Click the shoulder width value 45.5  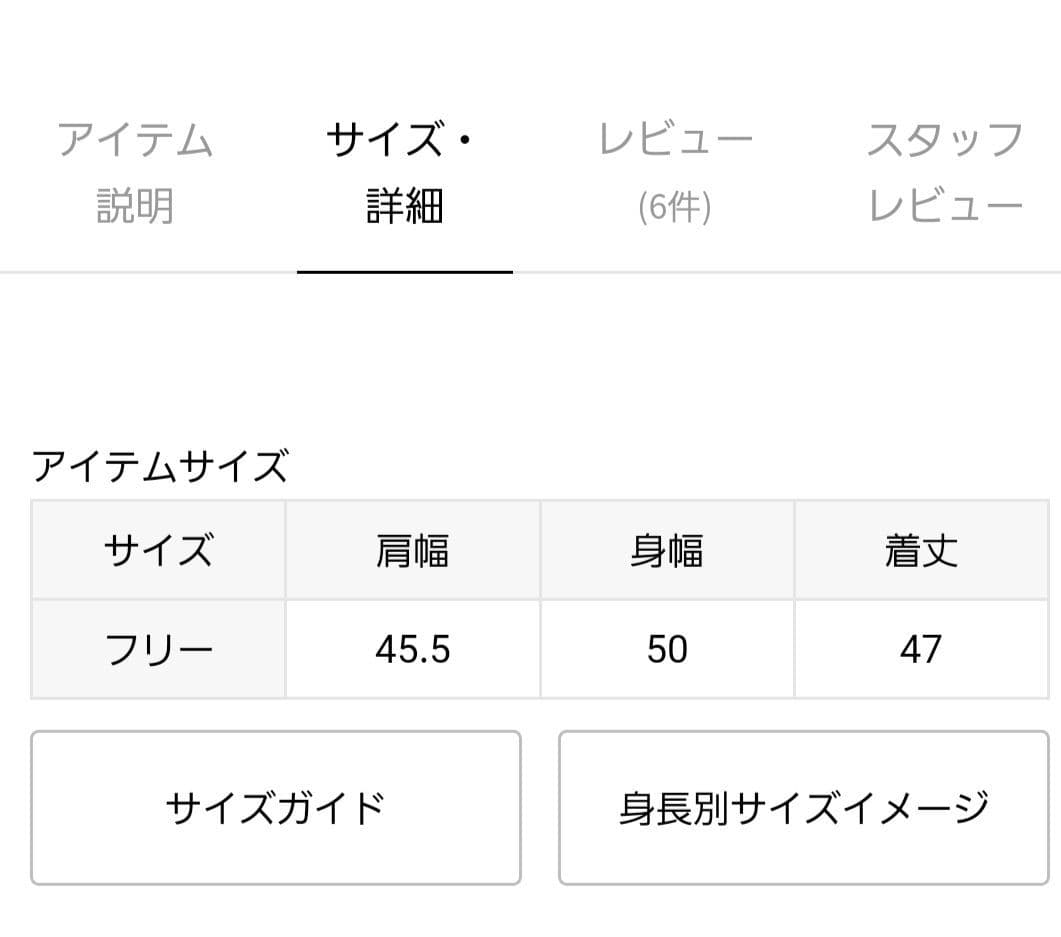414,648
